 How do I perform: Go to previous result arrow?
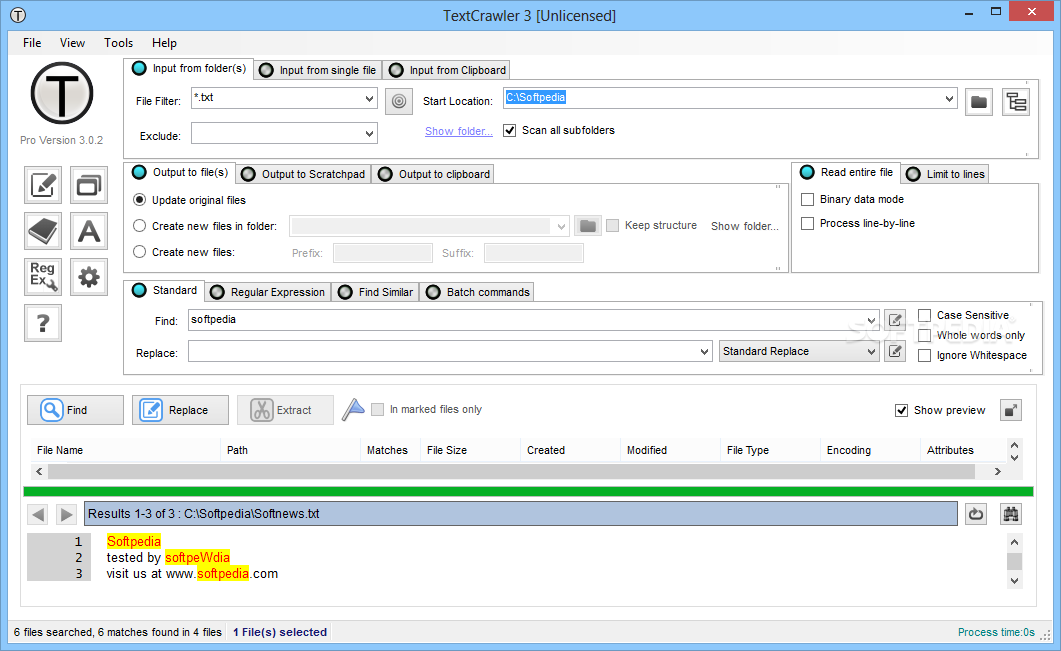[39, 514]
